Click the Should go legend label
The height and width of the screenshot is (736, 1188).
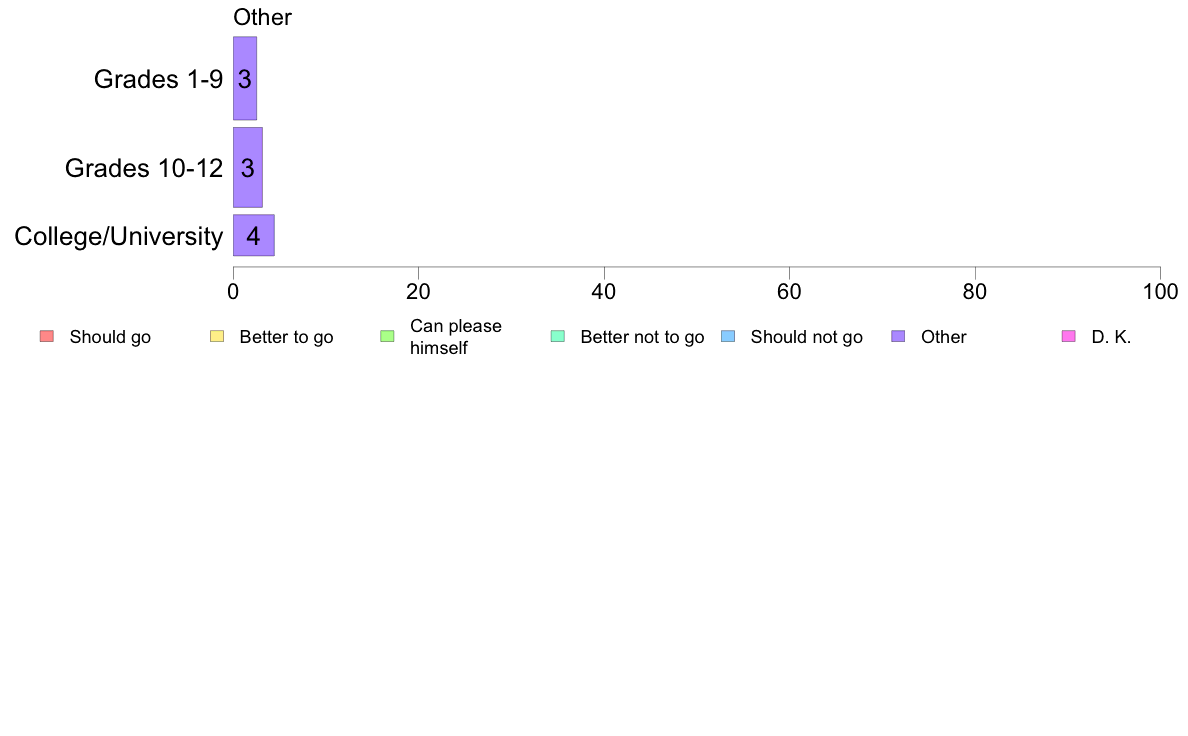[110, 337]
